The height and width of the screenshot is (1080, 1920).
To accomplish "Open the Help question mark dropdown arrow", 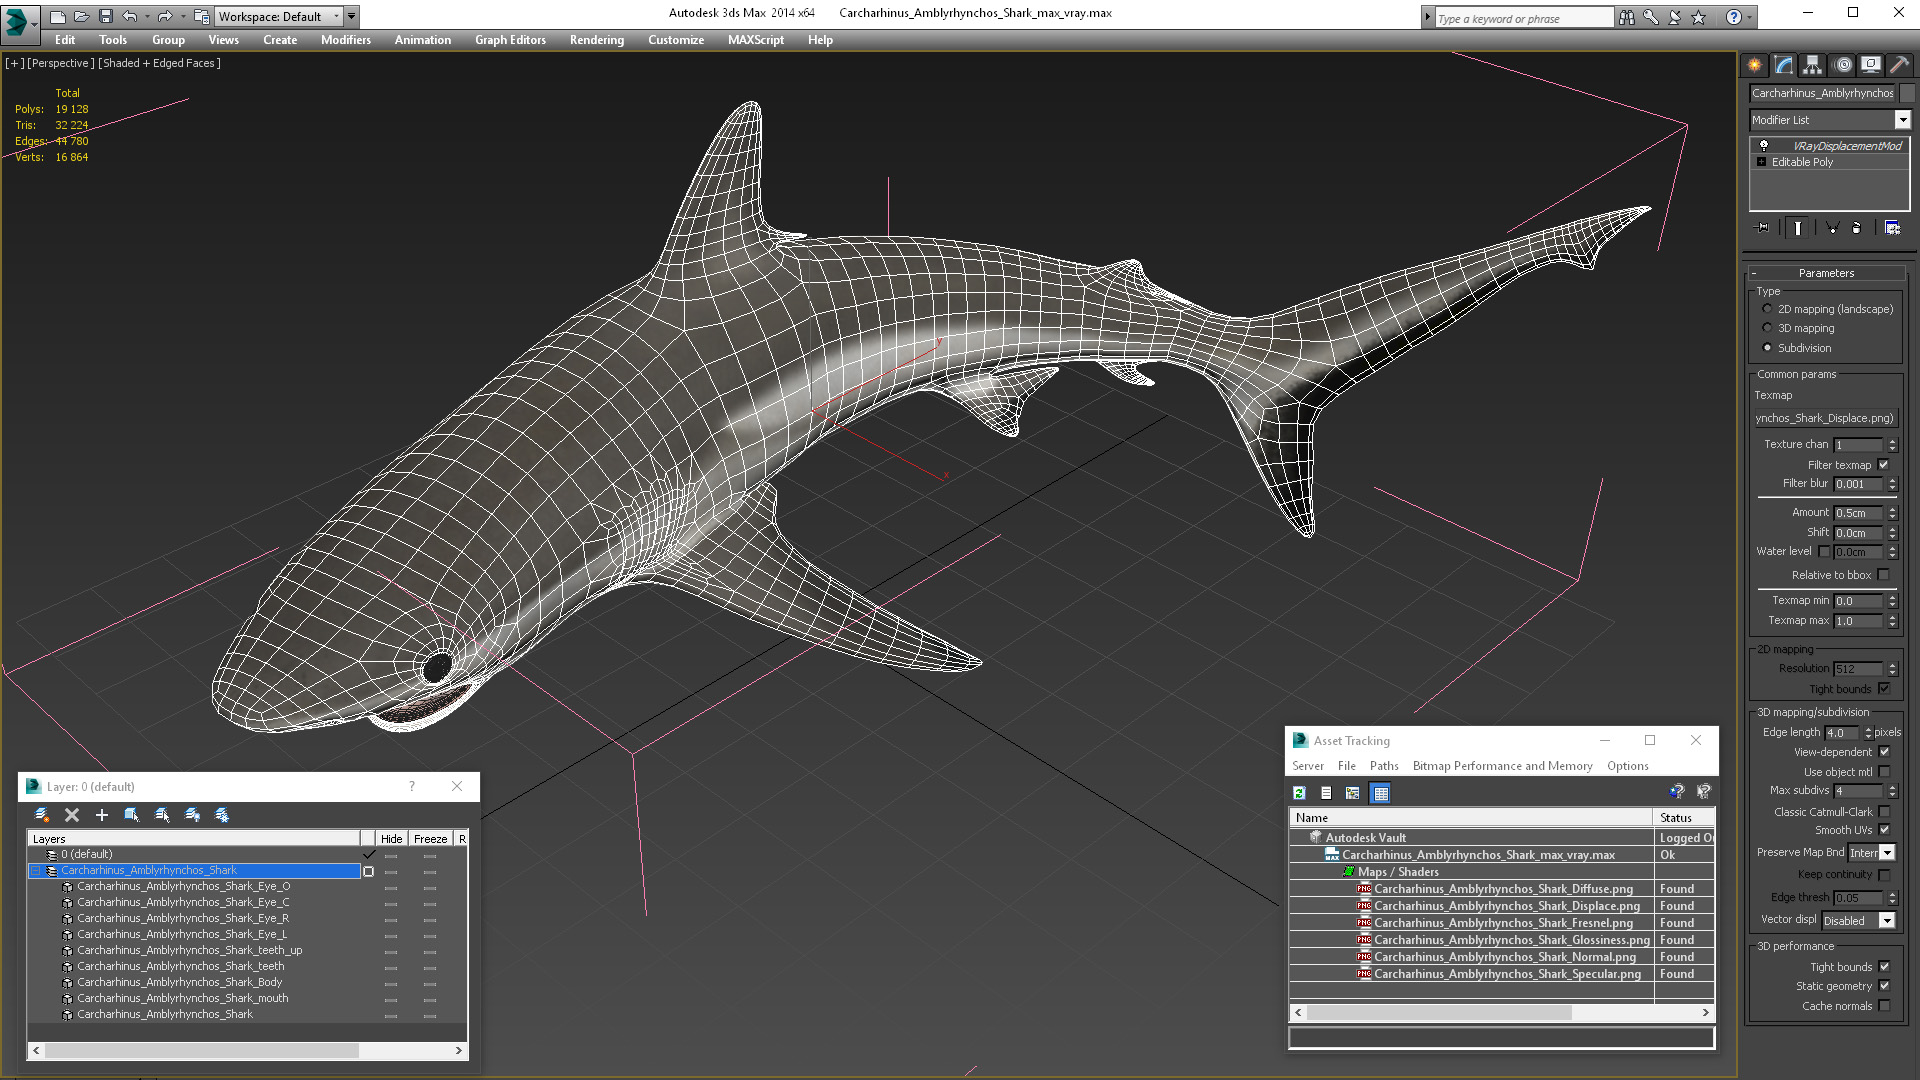I will 1748,17.
